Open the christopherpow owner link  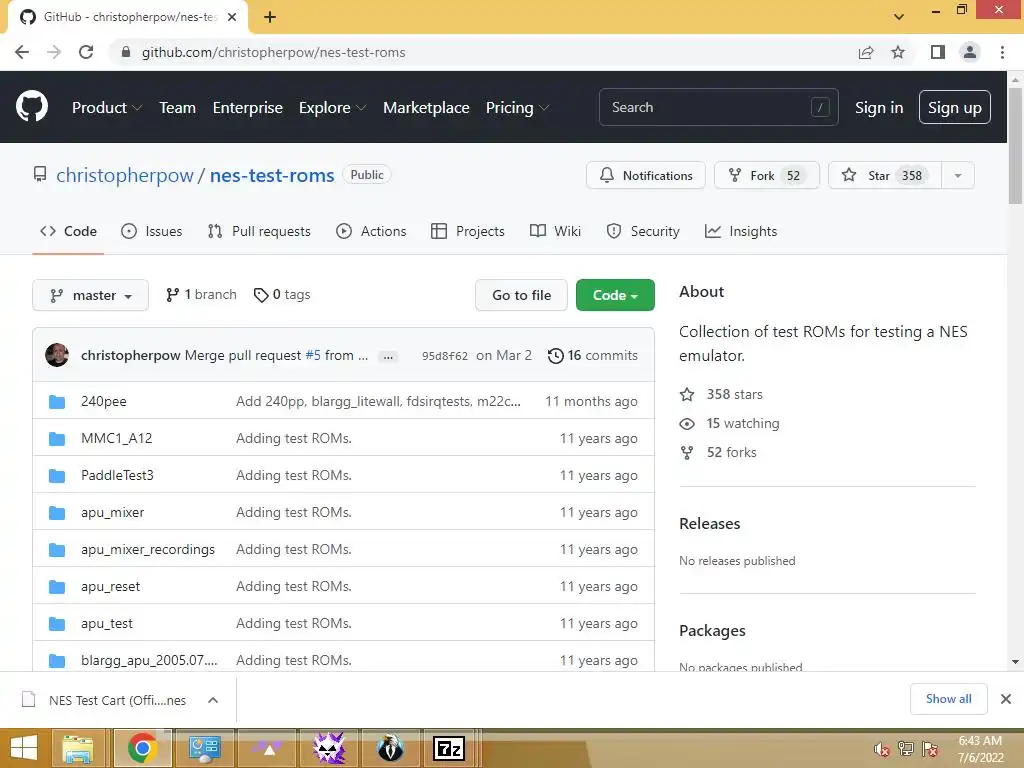125,175
